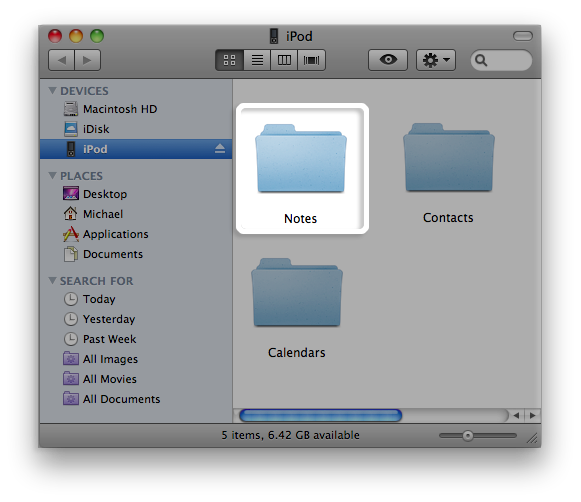Click the horizontal scrollbar right arrow
Viewport: 581px width, 502px height.
click(x=532, y=416)
